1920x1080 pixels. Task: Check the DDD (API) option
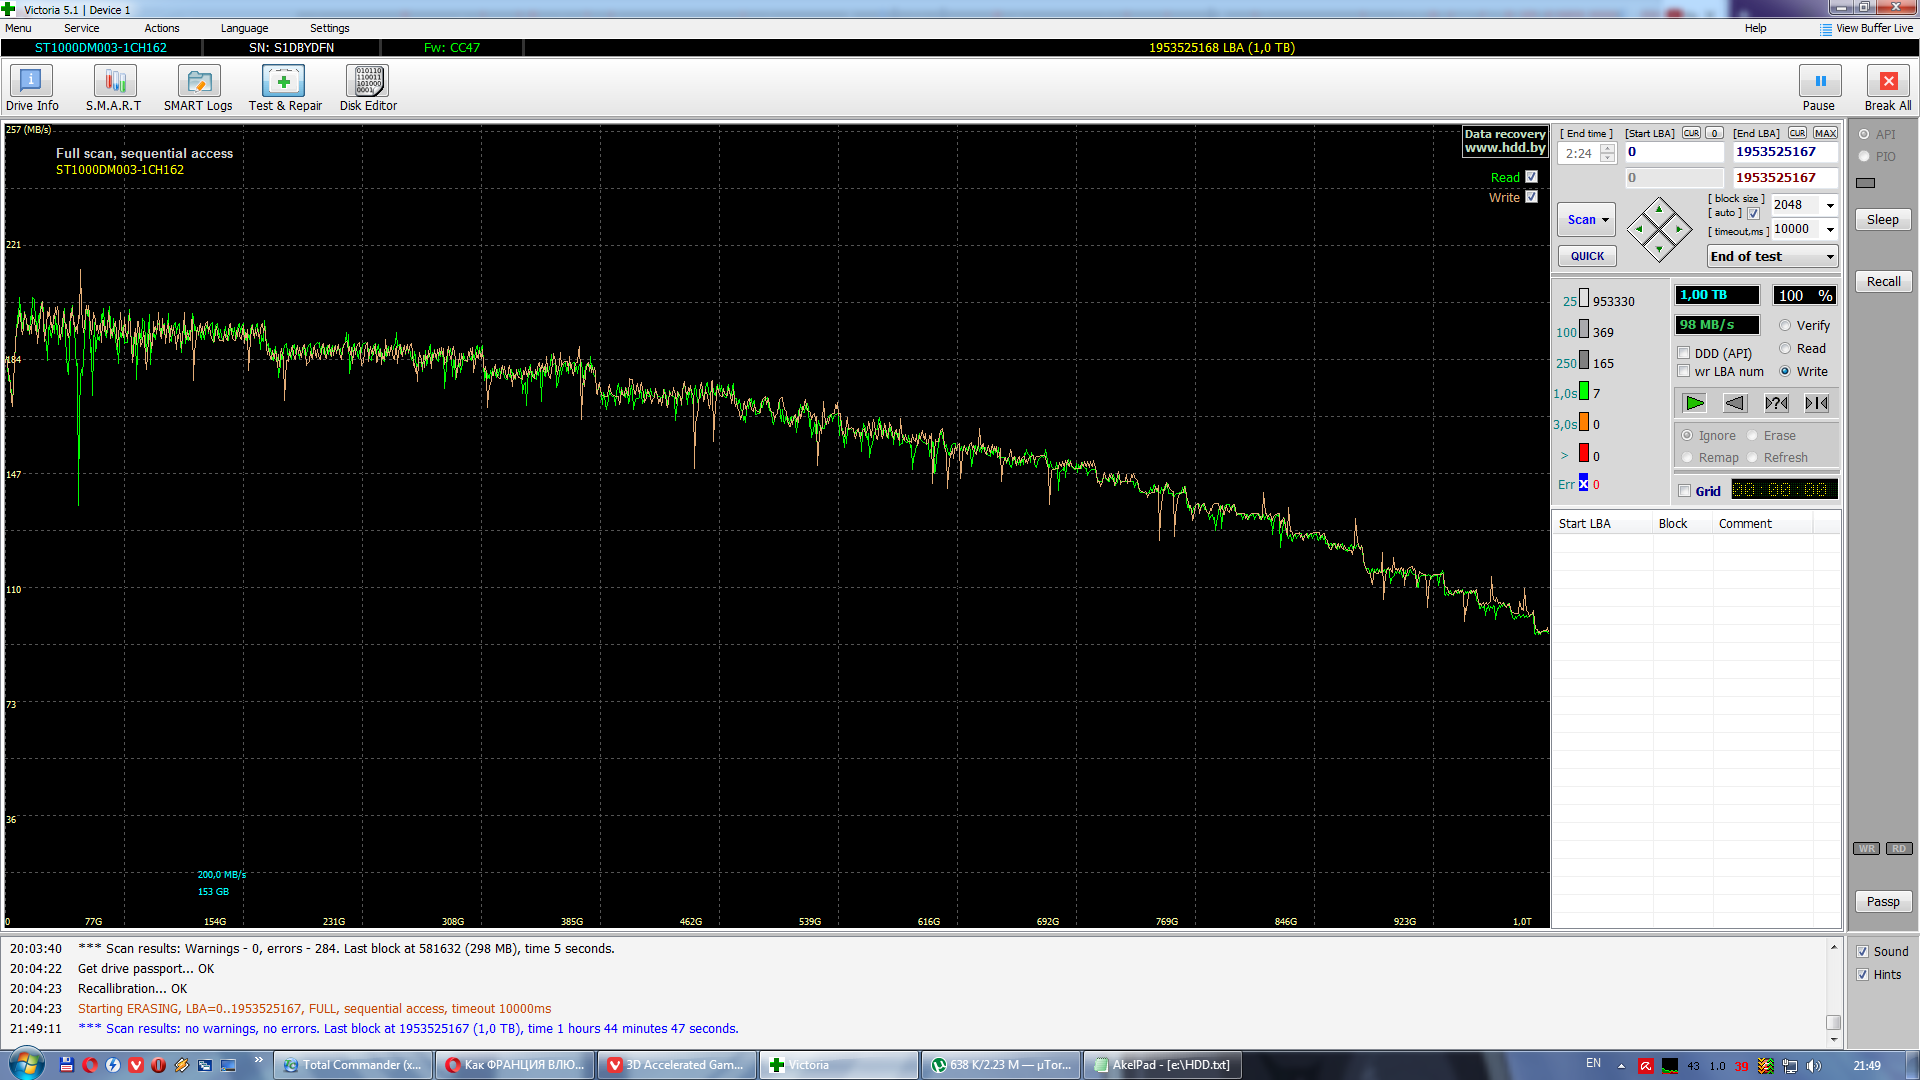point(1684,353)
